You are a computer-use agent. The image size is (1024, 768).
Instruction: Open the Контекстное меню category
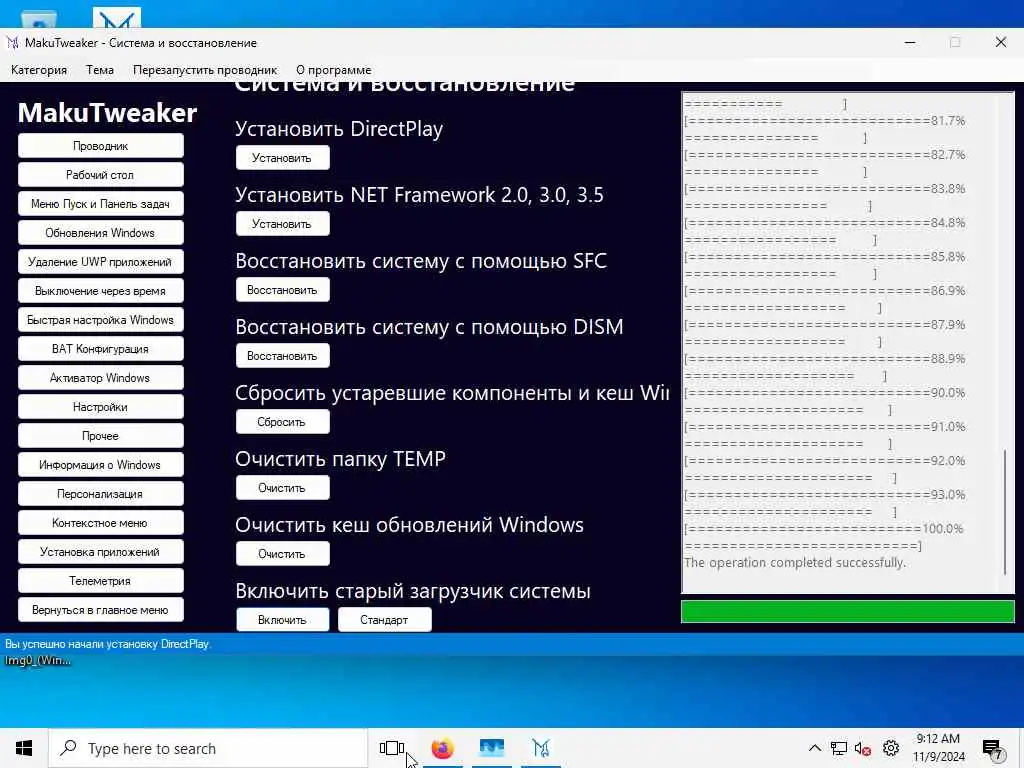pos(101,523)
